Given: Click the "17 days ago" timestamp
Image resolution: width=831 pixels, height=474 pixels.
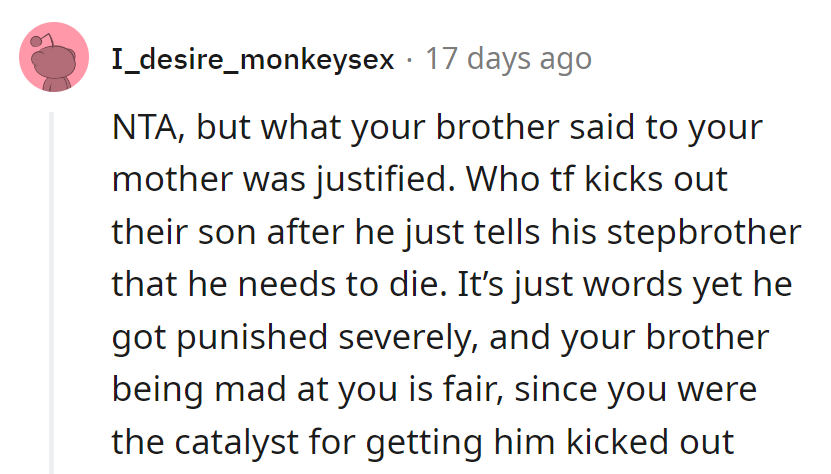Looking at the screenshot, I should coord(508,59).
